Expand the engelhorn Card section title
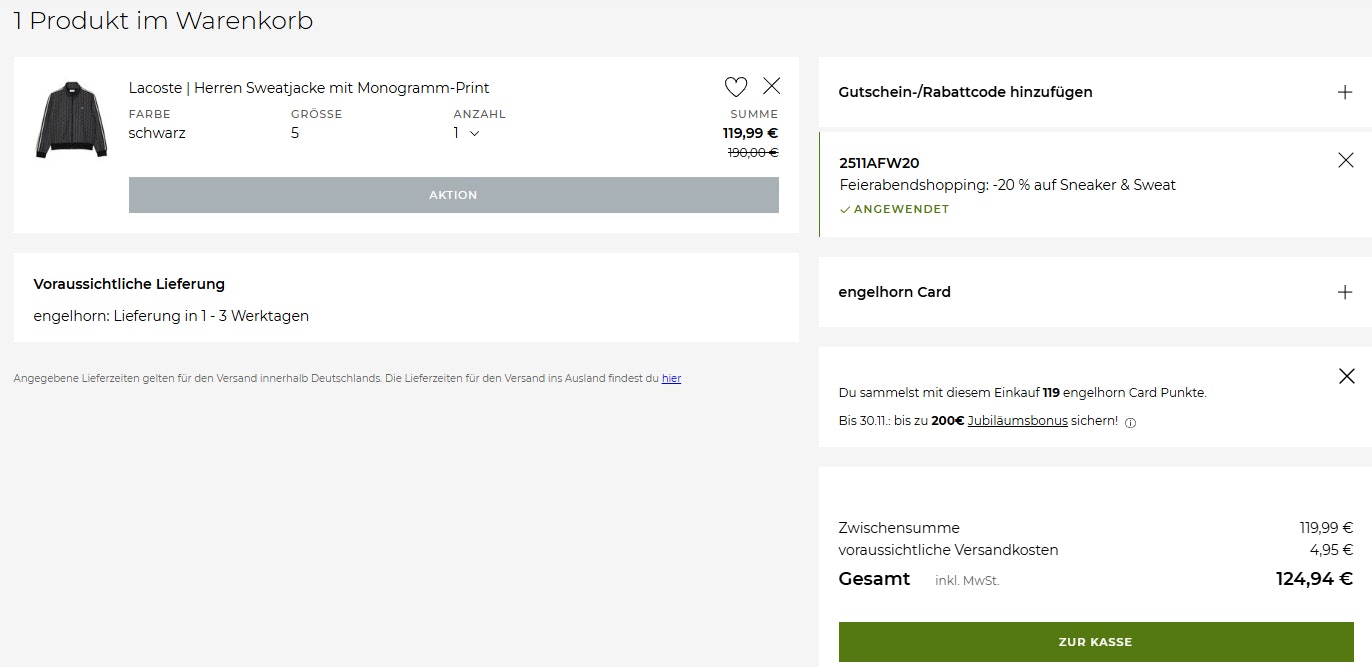The width and height of the screenshot is (1372, 667). coord(894,292)
